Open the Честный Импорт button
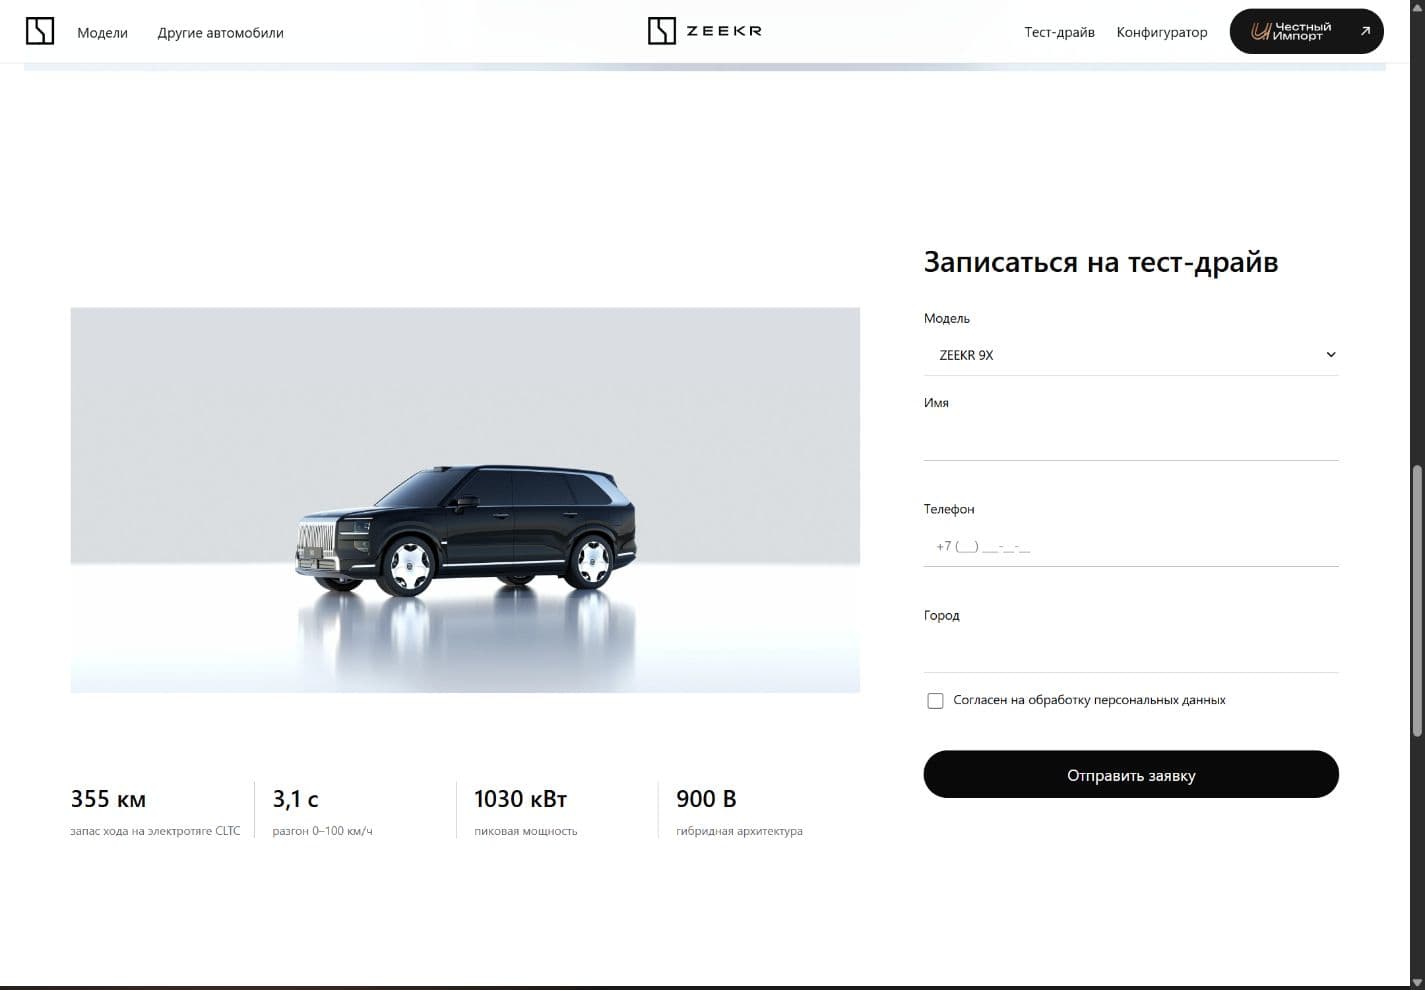Screen dimensions: 1425x990 (1306, 32)
